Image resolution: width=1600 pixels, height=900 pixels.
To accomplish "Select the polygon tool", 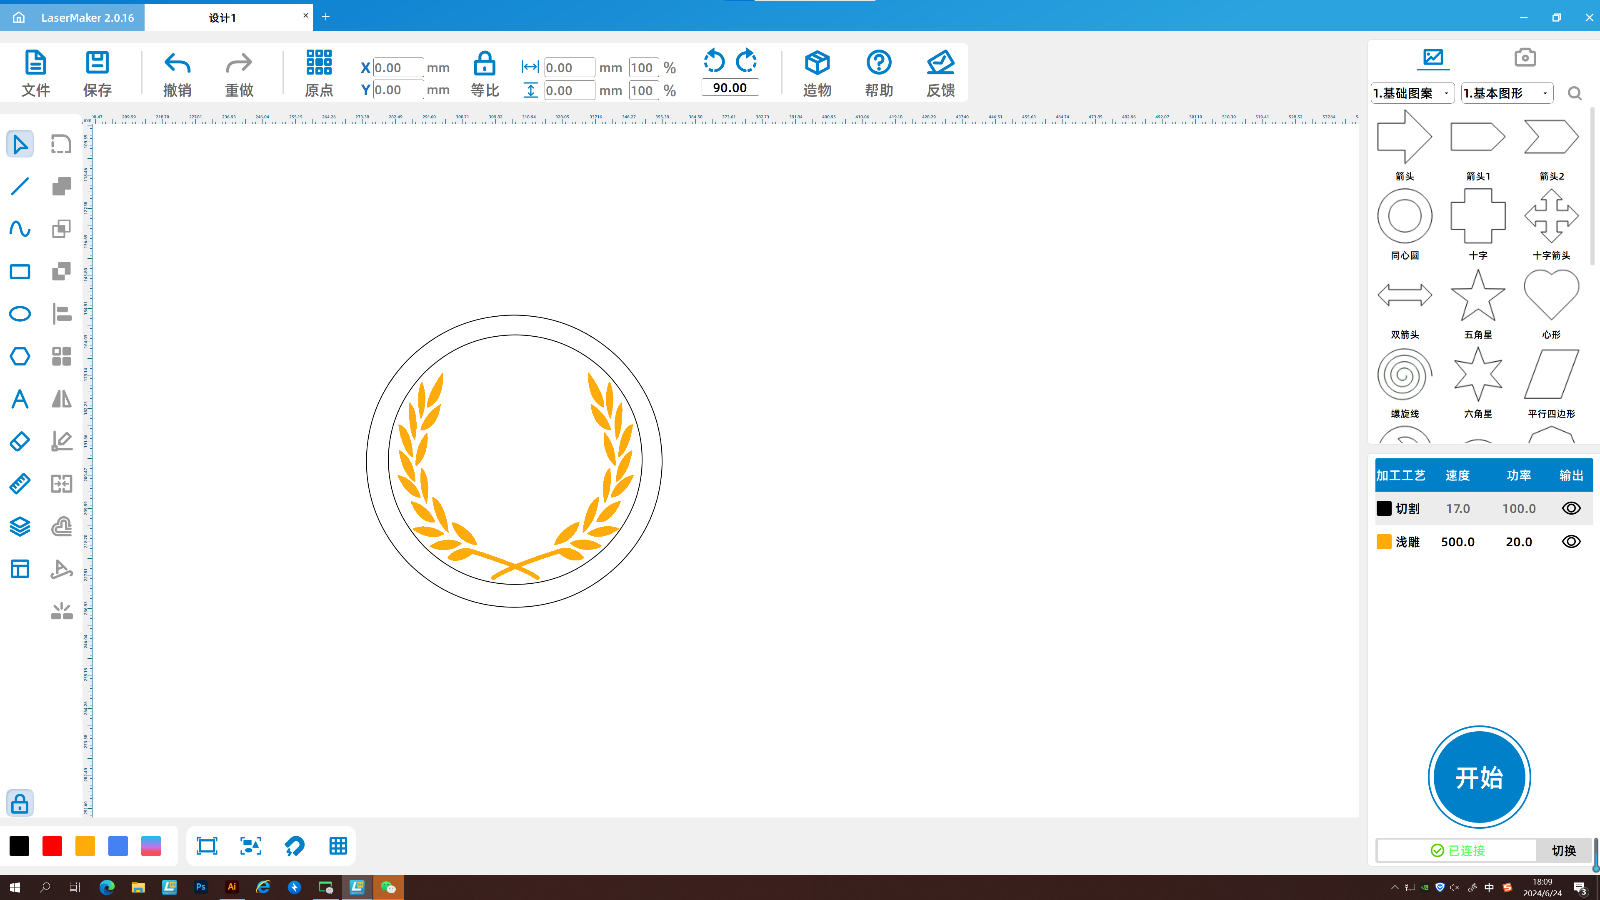I will click(20, 356).
